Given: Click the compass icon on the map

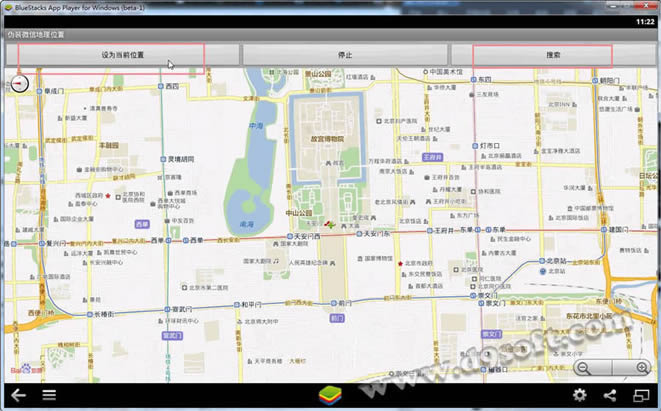Looking at the screenshot, I should click(20, 84).
